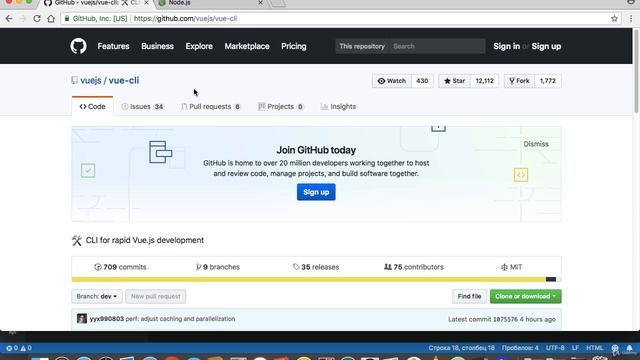Click blue Sign up banner button

pyautogui.click(x=316, y=192)
